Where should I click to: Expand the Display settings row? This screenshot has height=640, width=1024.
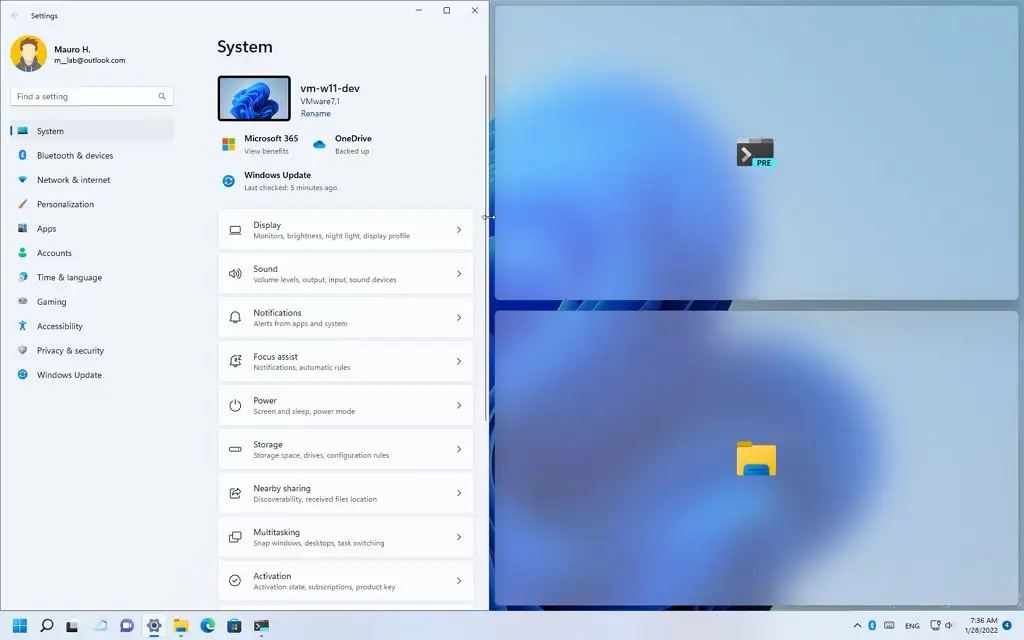(x=345, y=230)
